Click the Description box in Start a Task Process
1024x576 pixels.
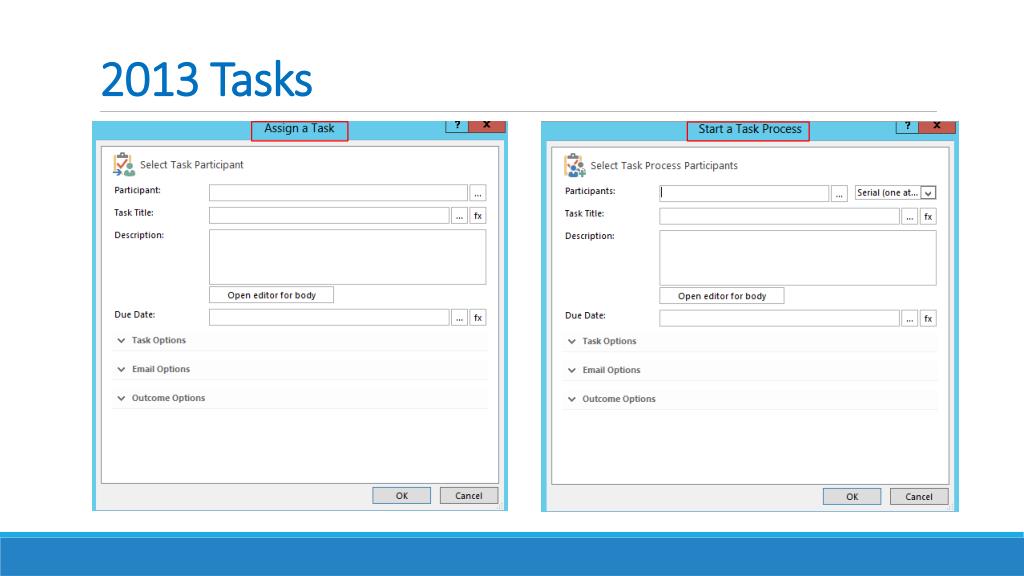[798, 258]
